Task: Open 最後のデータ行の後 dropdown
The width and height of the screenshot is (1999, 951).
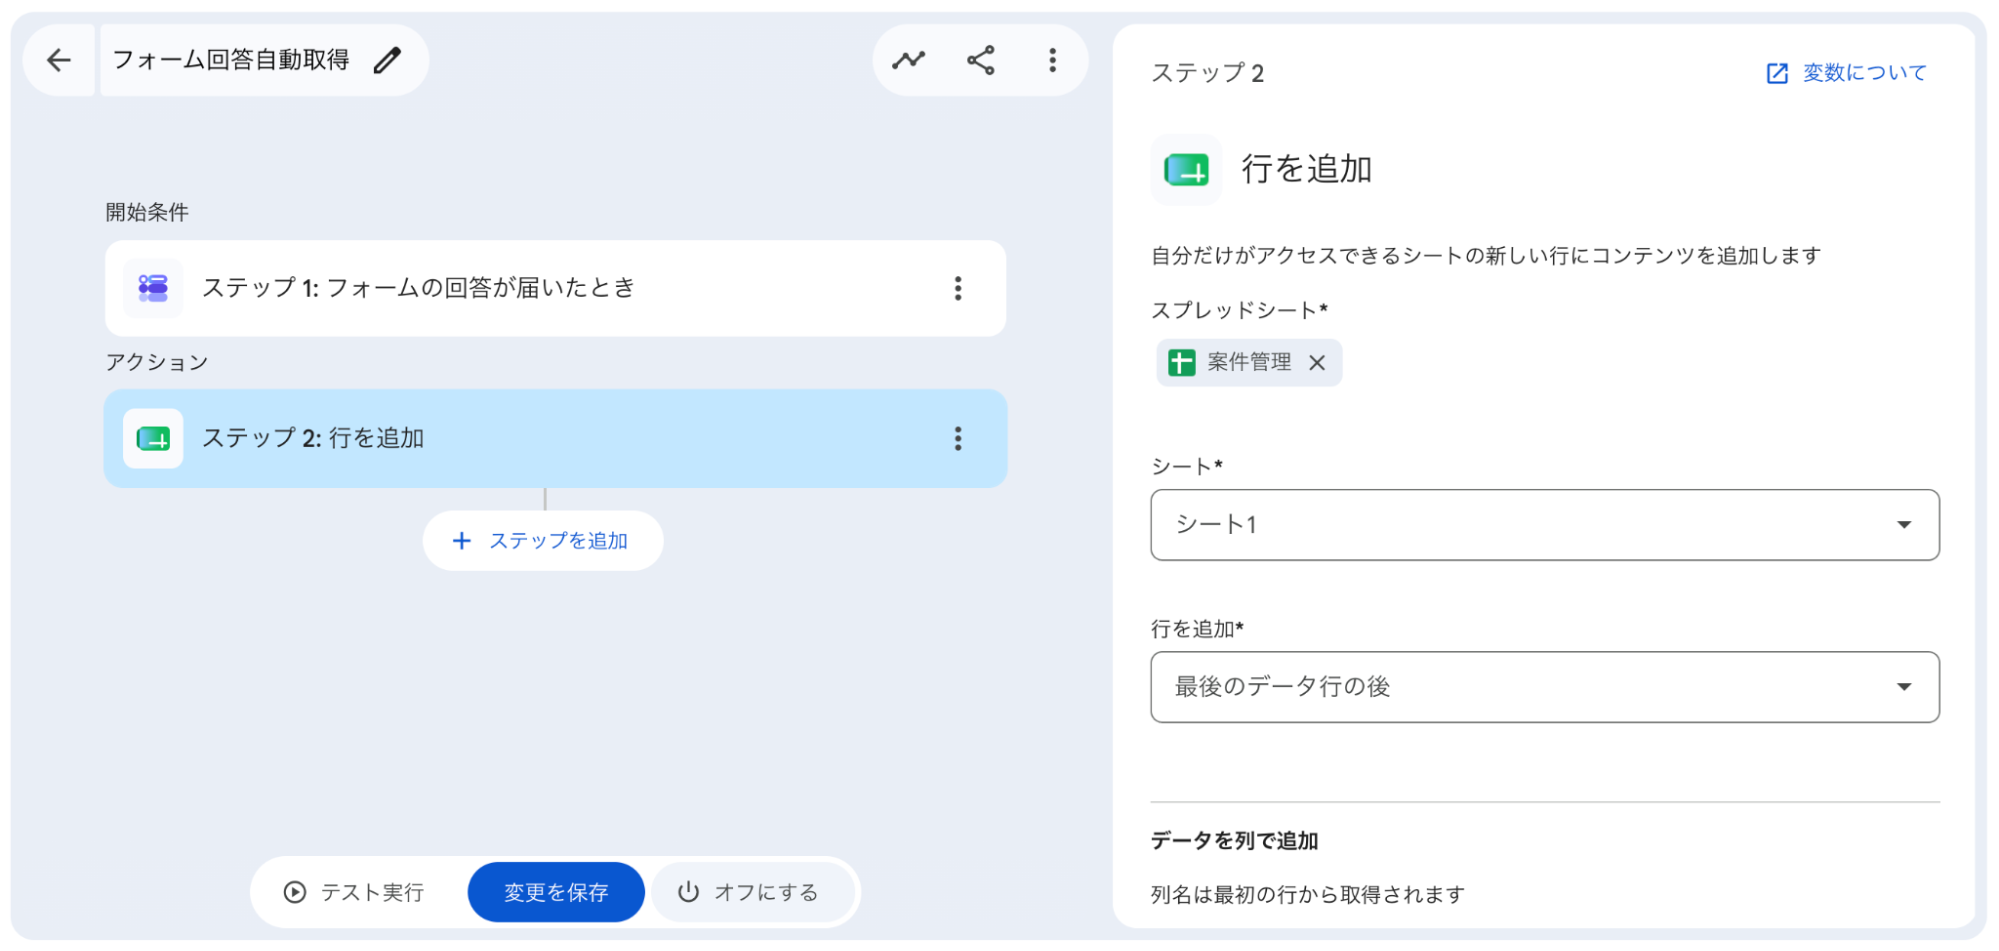Action: pyautogui.click(x=1545, y=687)
